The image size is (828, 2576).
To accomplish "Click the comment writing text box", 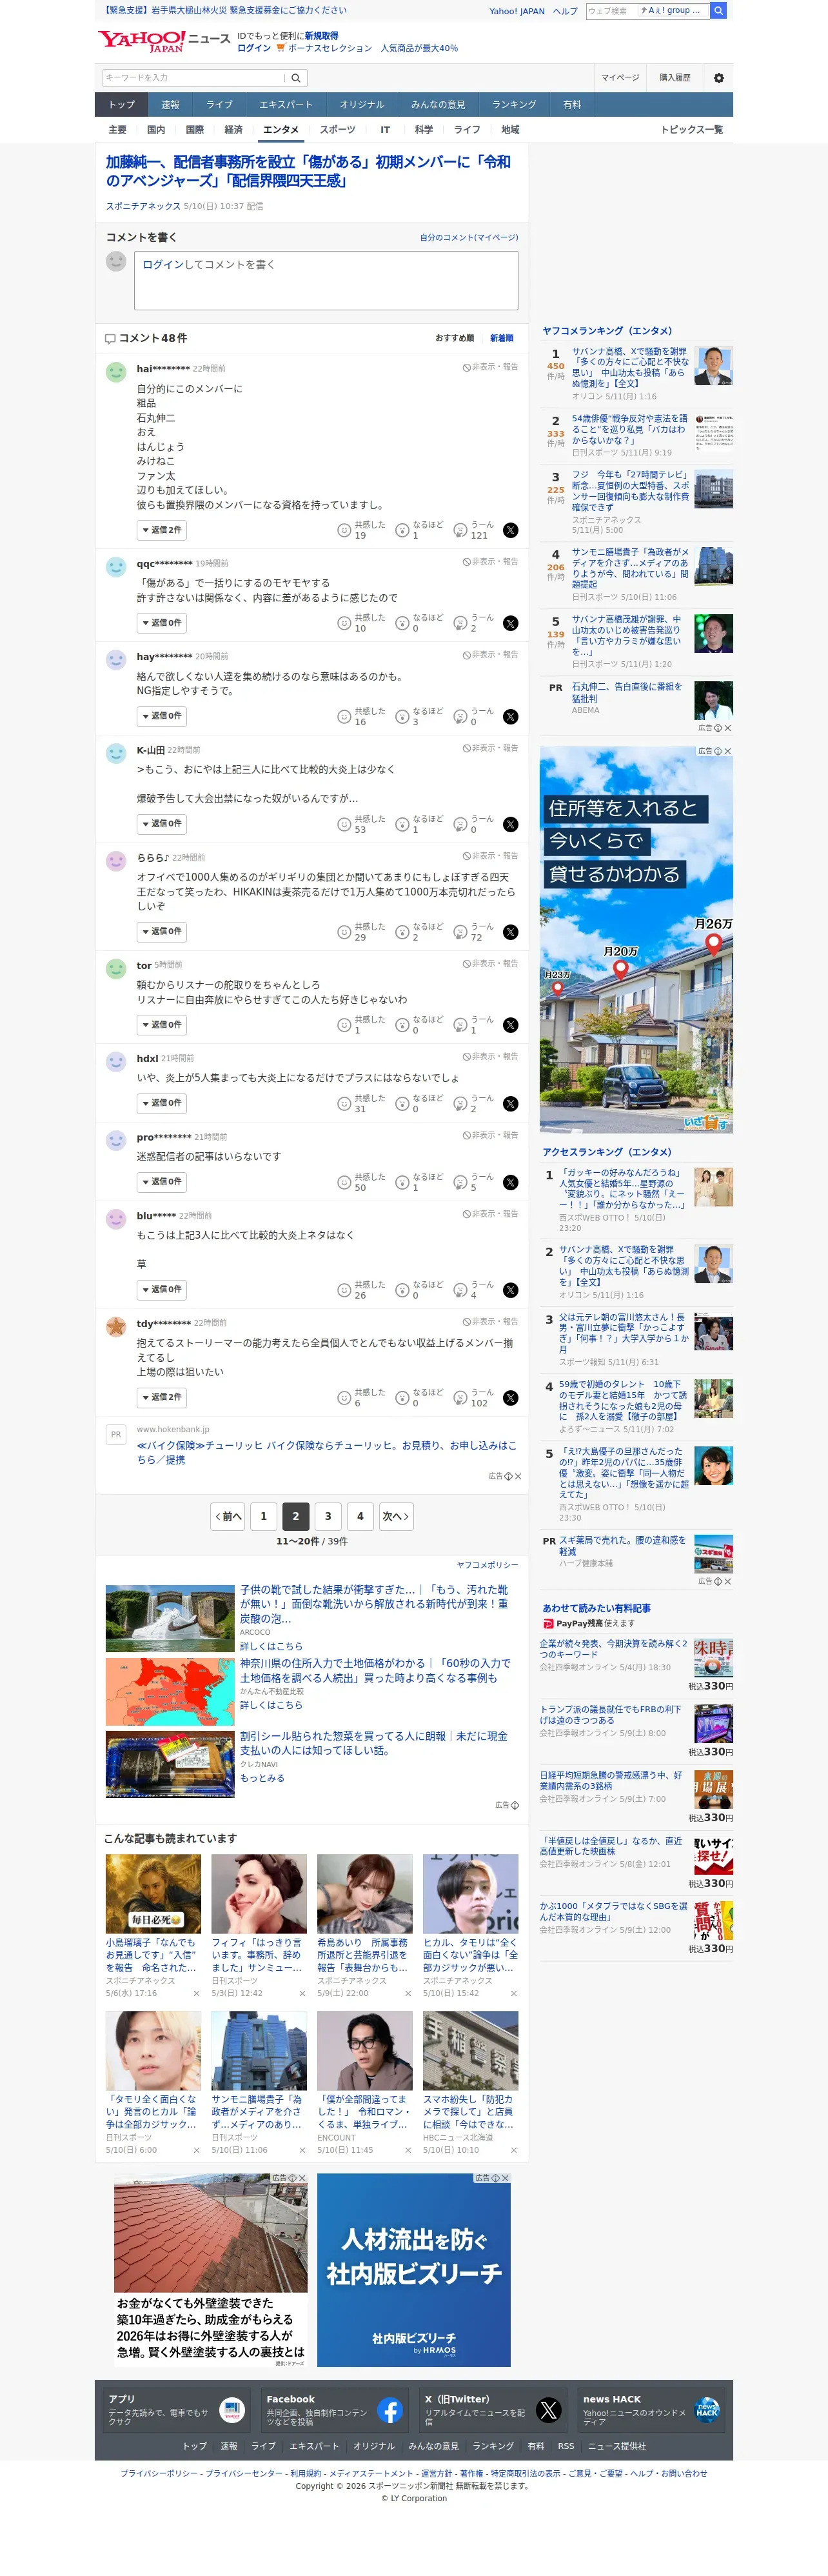I will point(326,281).
